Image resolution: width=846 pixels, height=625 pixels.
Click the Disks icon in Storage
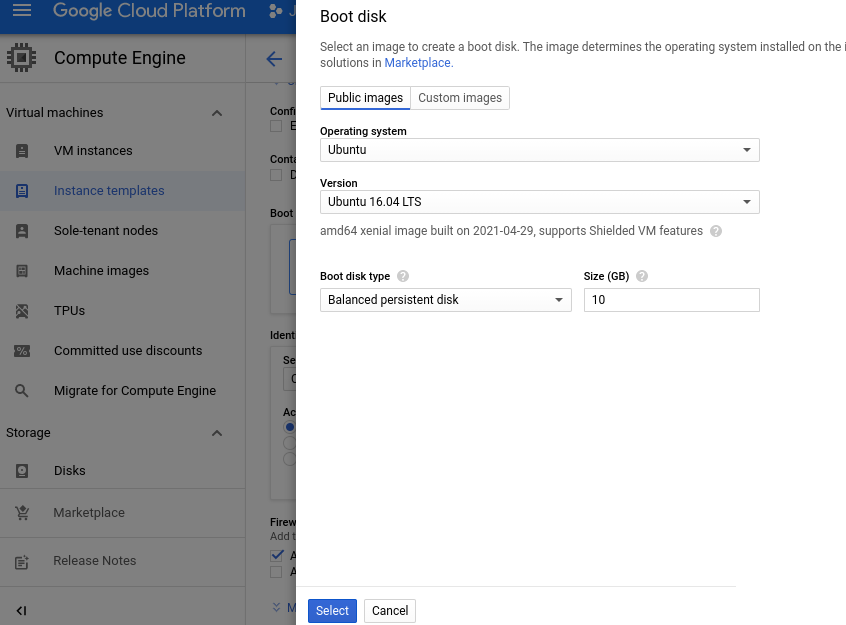(x=22, y=471)
